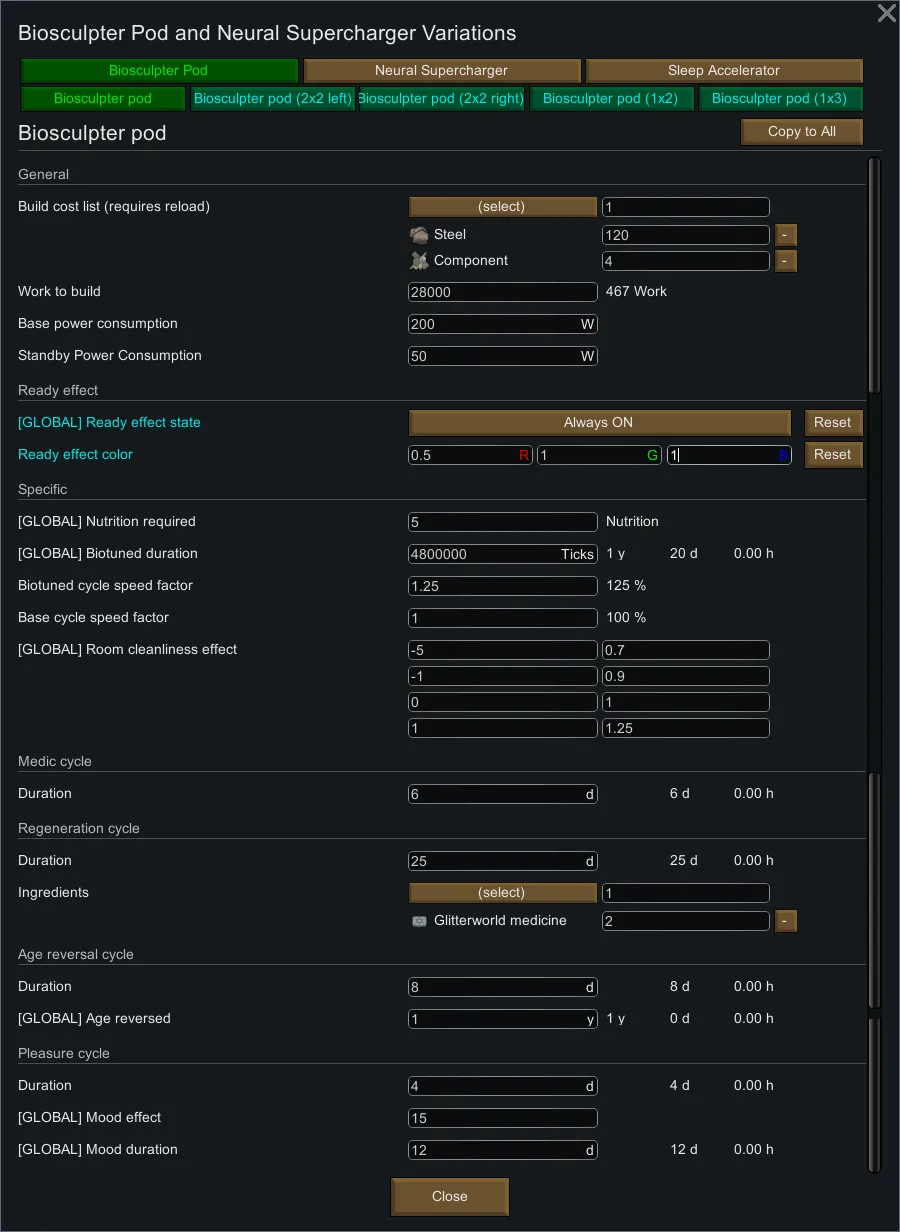This screenshot has height=1232, width=900.
Task: Toggle the Ready effect state Always ON button
Action: pyautogui.click(x=599, y=423)
